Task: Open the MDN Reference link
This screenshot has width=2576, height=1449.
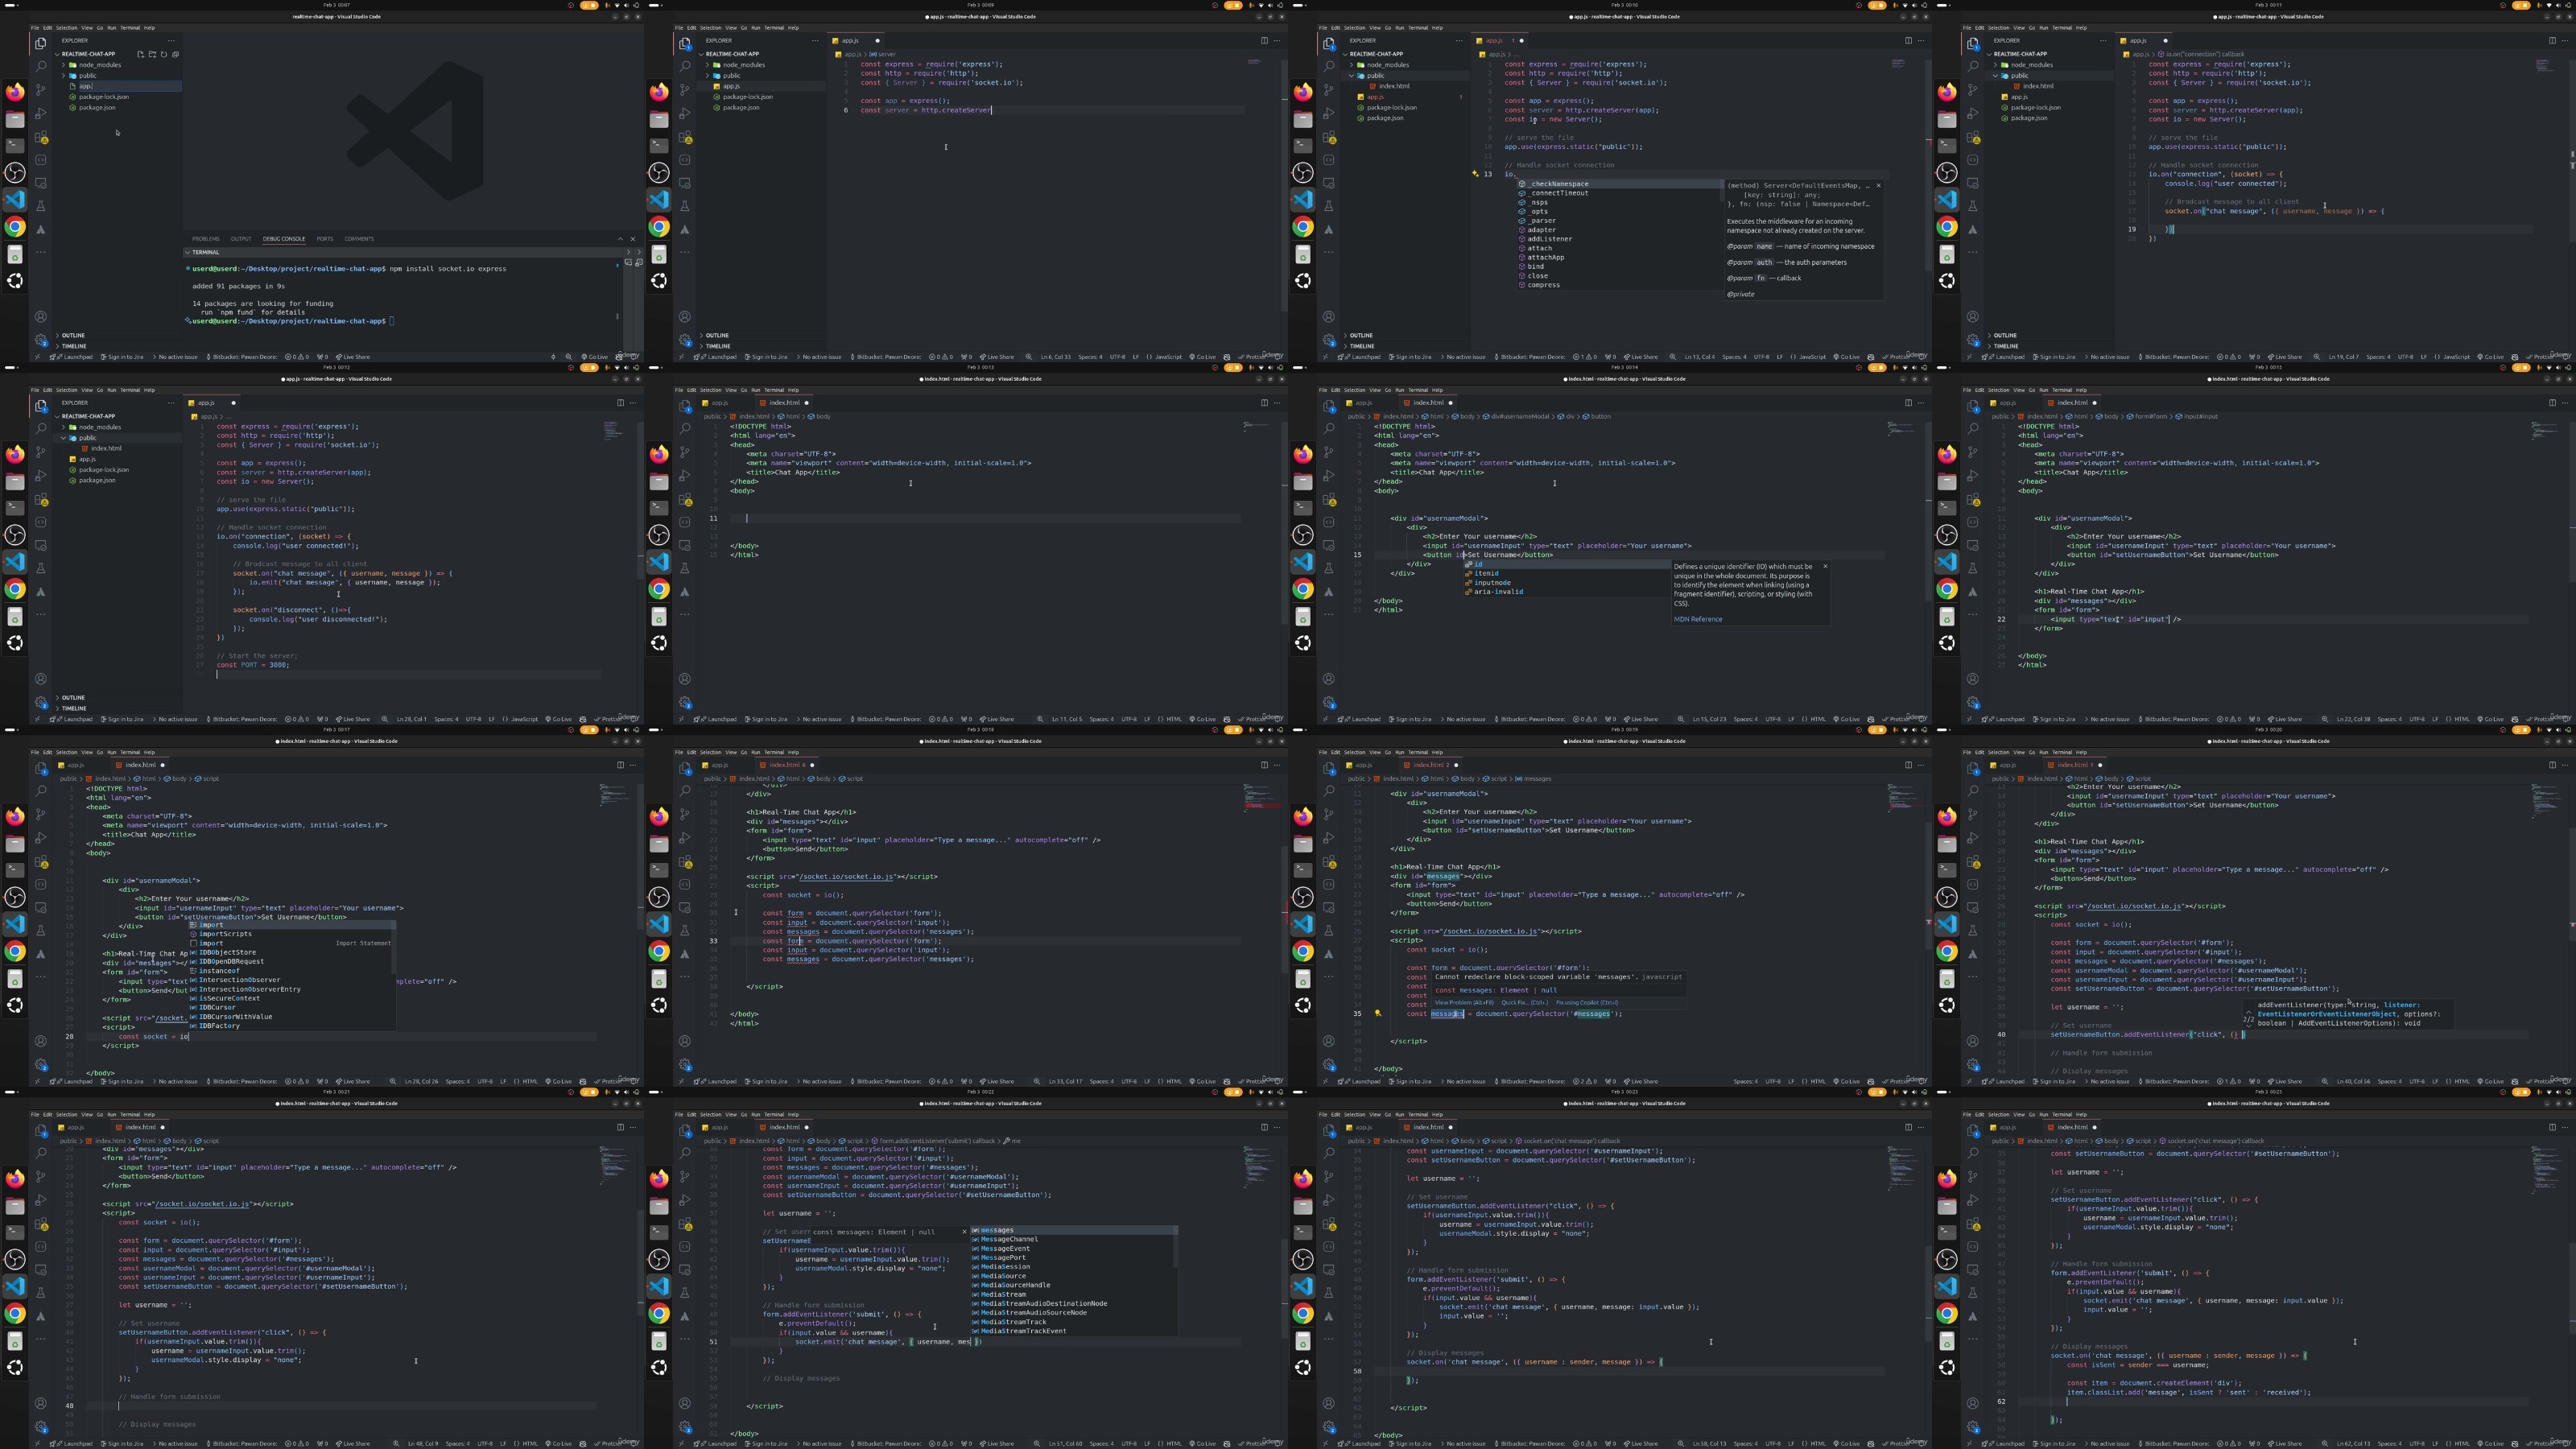Action: point(1698,619)
